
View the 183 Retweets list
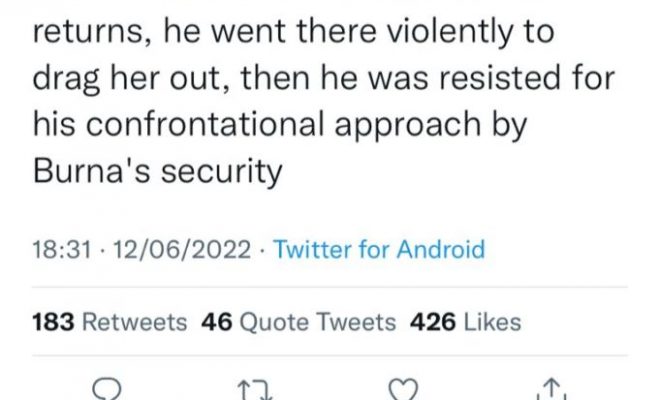[110, 322]
